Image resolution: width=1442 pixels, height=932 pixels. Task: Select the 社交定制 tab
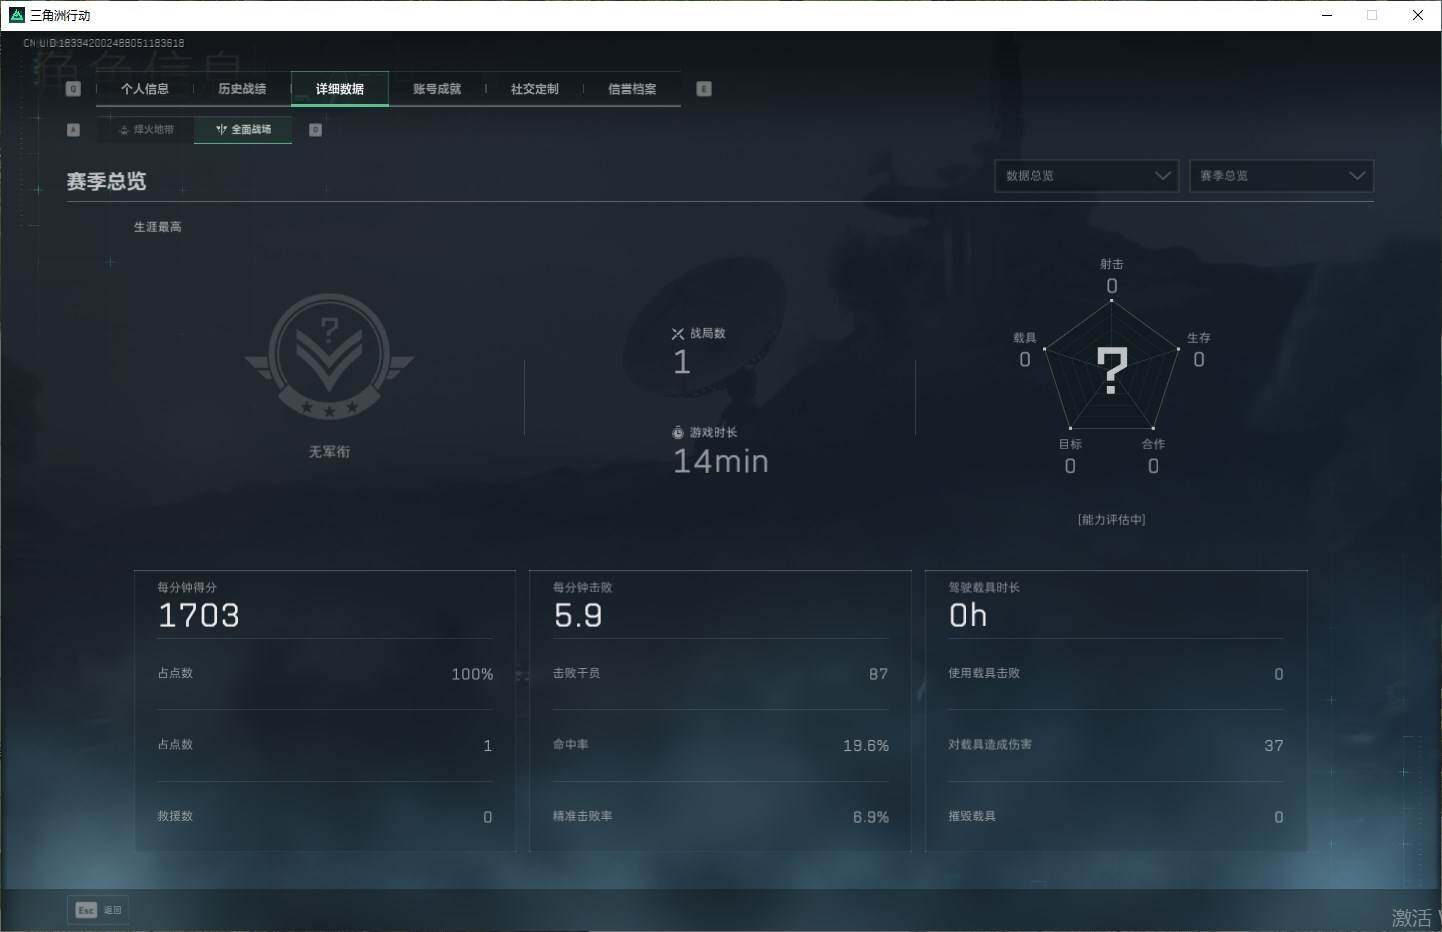pos(534,89)
